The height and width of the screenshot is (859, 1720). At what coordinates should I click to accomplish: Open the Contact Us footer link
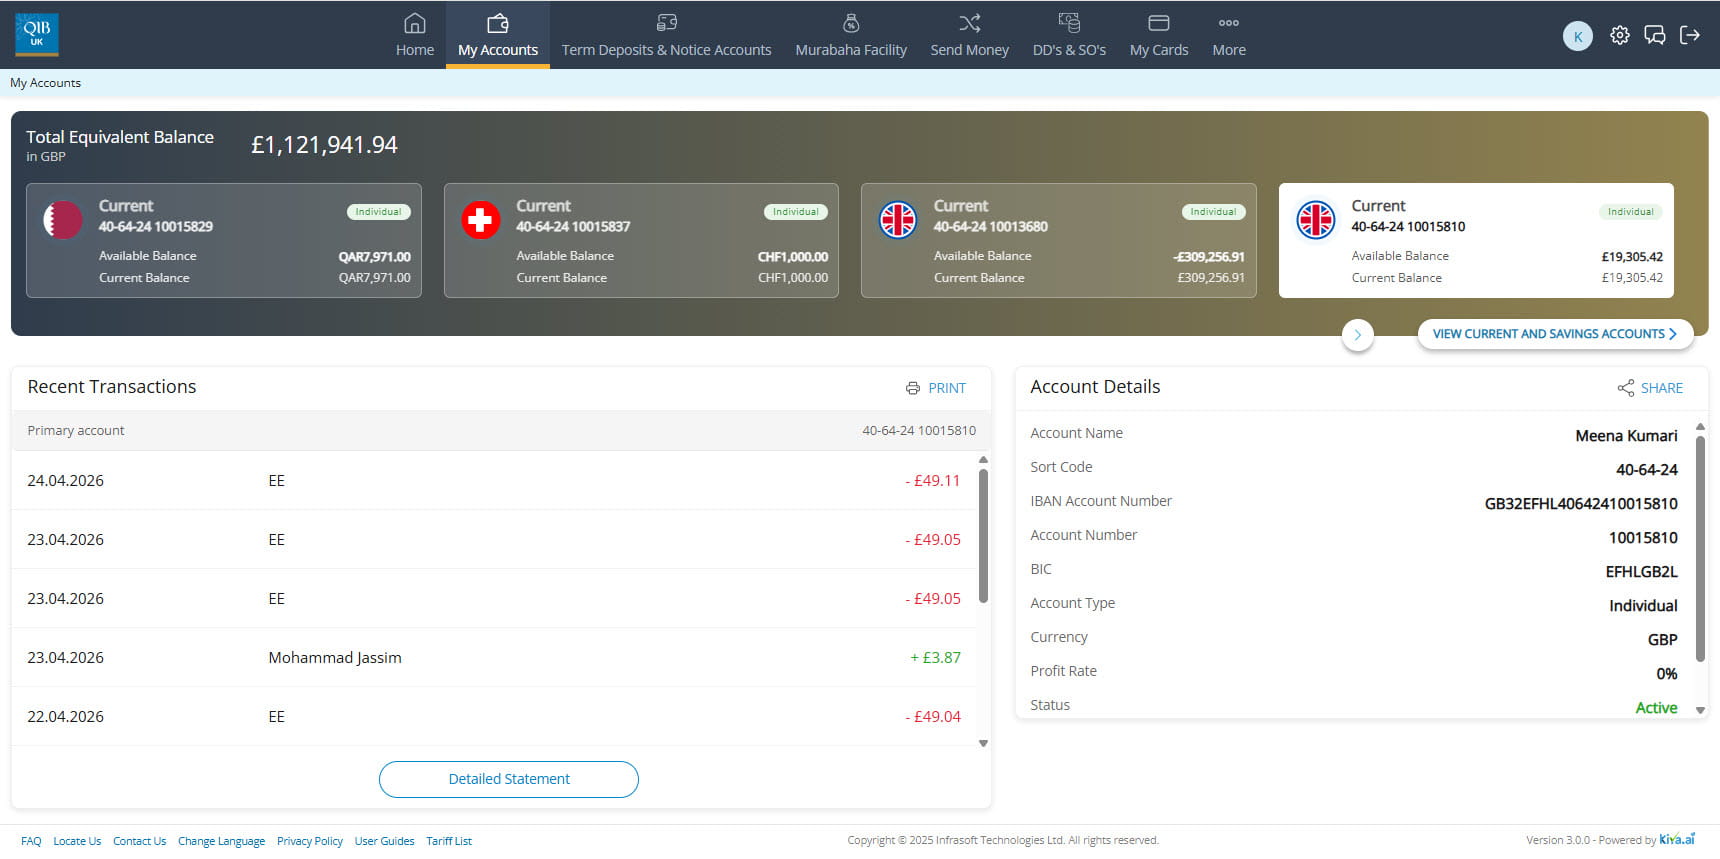click(139, 841)
